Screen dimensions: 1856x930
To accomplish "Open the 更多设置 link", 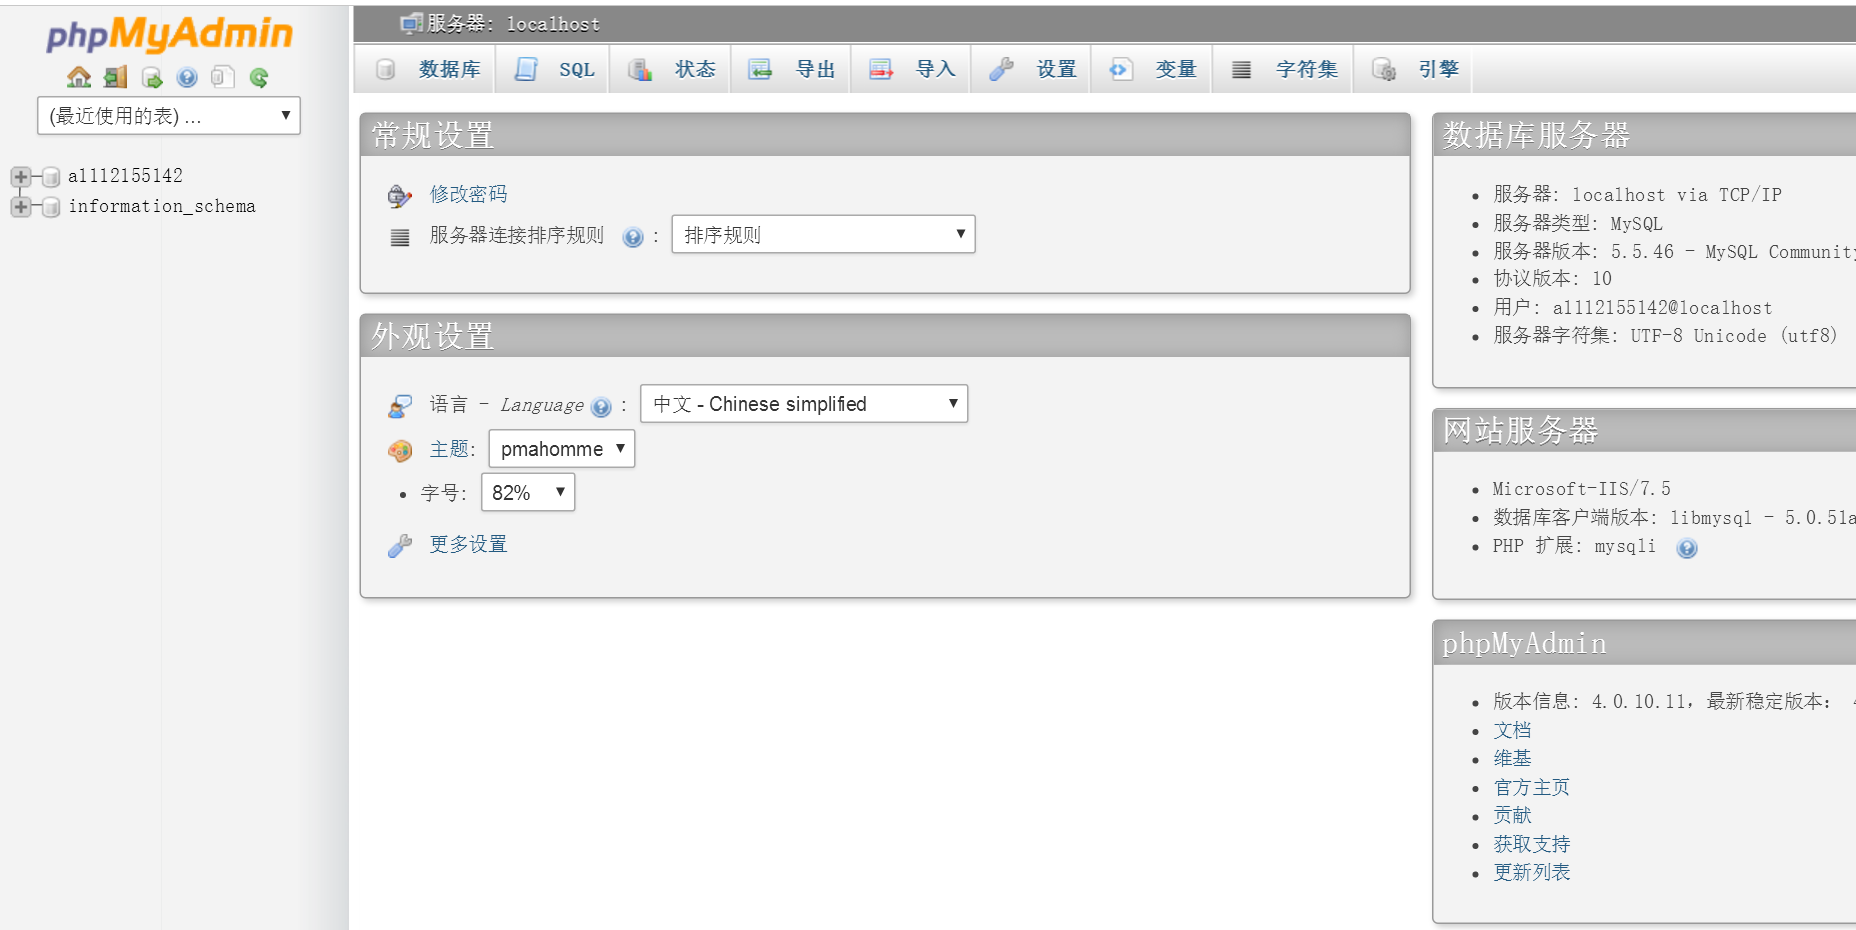I will [x=468, y=544].
